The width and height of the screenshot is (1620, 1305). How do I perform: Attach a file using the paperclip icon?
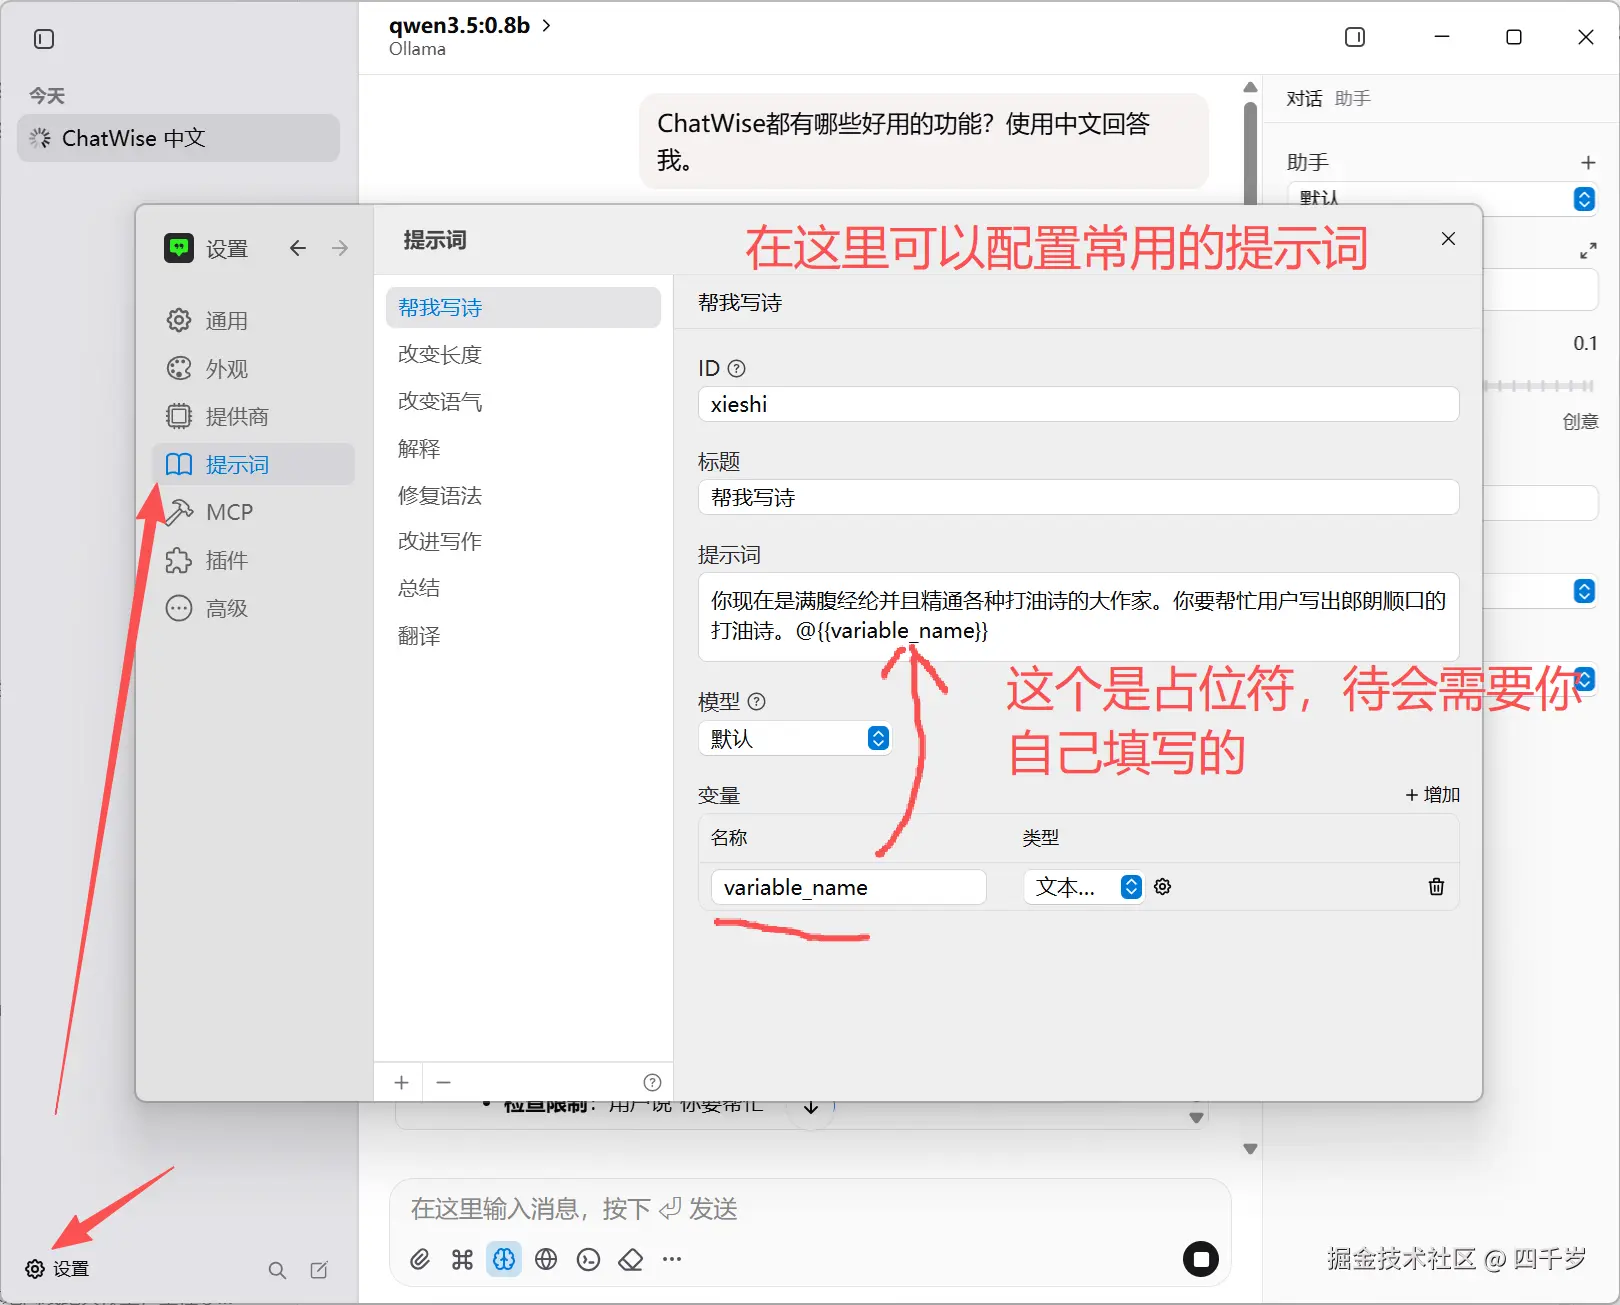click(419, 1259)
